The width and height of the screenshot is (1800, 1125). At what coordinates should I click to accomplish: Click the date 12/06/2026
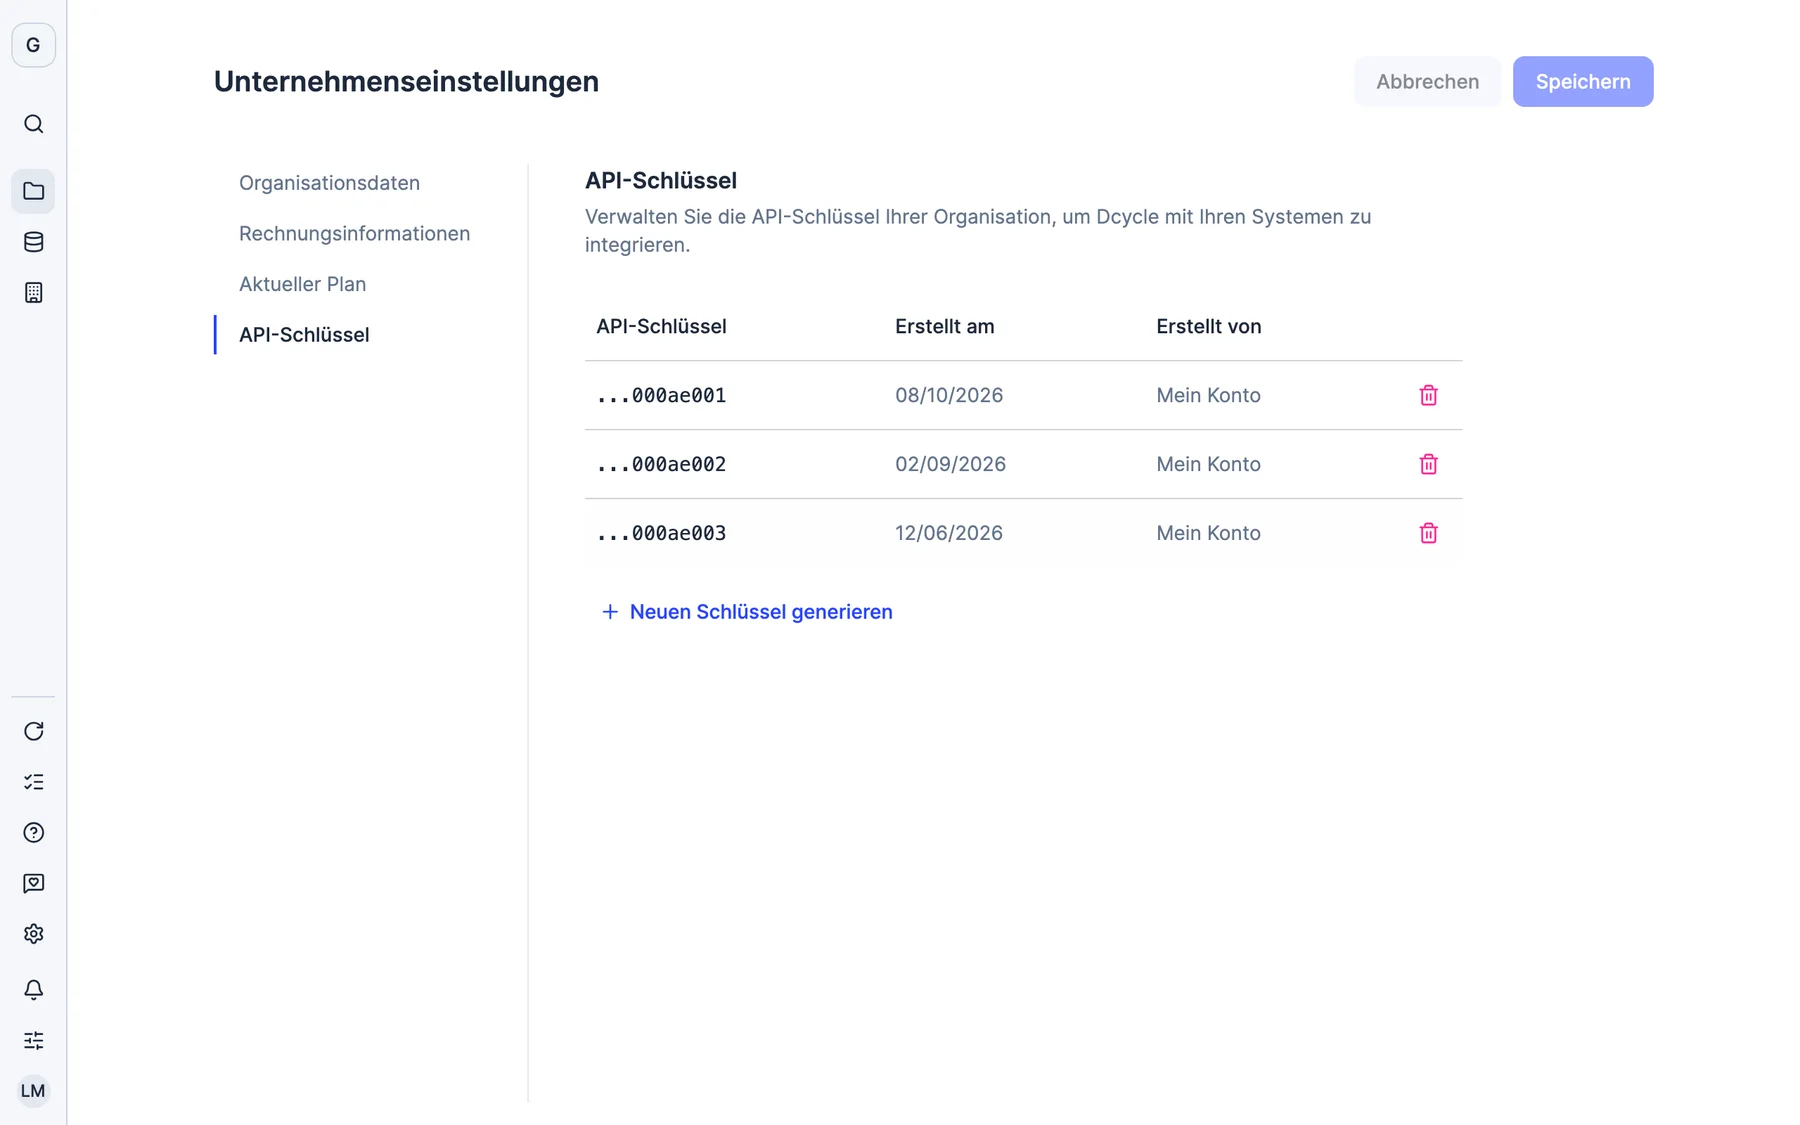click(949, 534)
